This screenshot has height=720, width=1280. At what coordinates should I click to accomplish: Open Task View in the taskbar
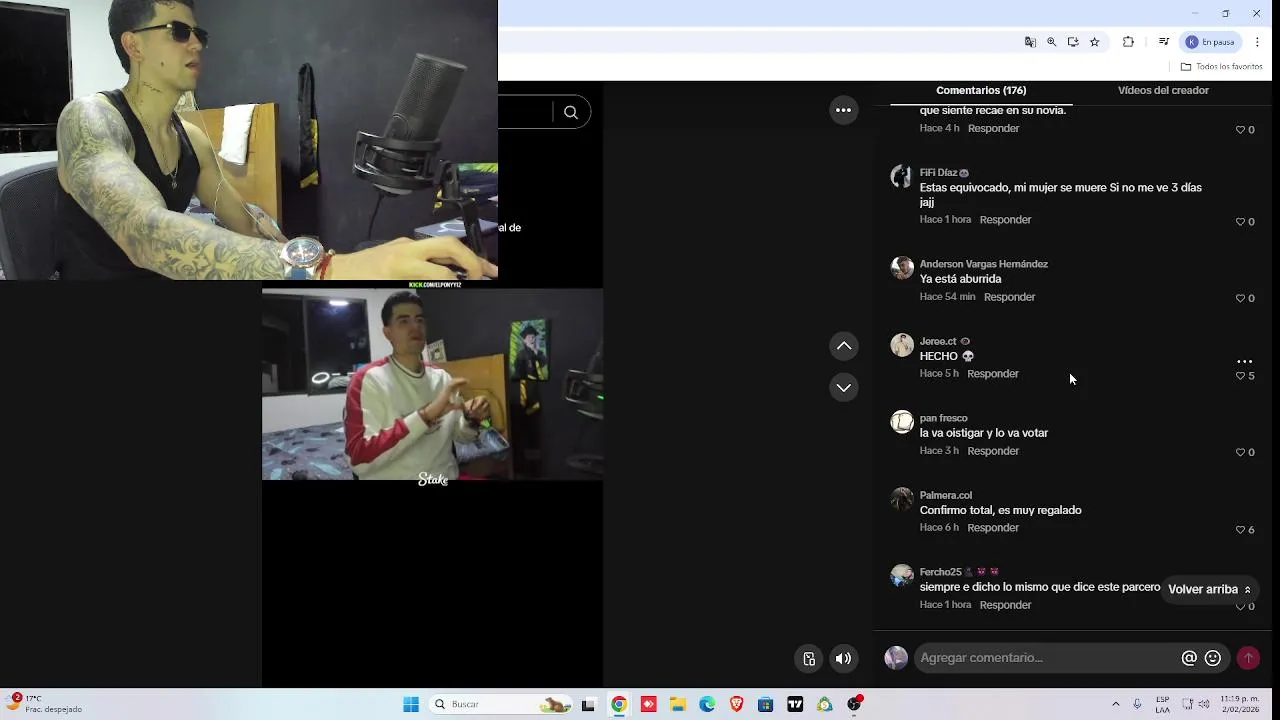pos(588,704)
